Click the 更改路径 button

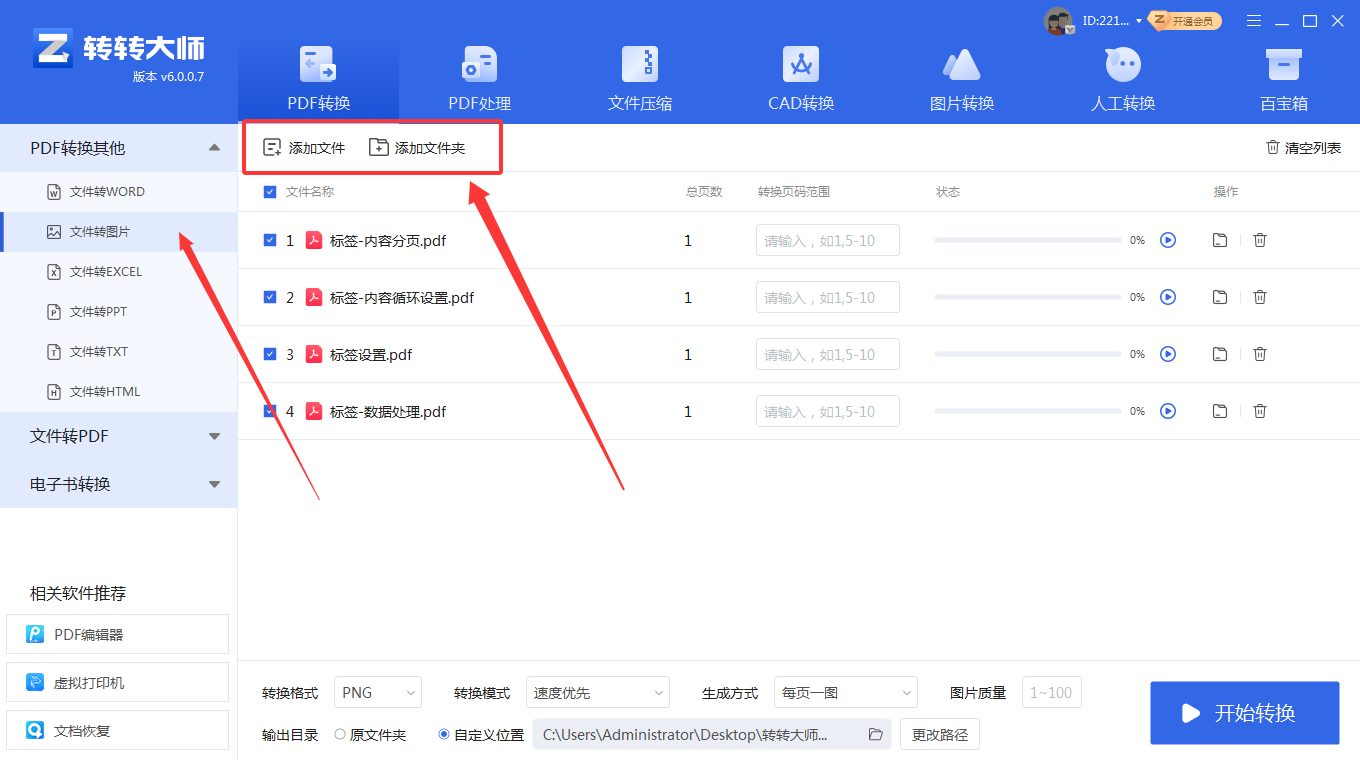click(940, 735)
